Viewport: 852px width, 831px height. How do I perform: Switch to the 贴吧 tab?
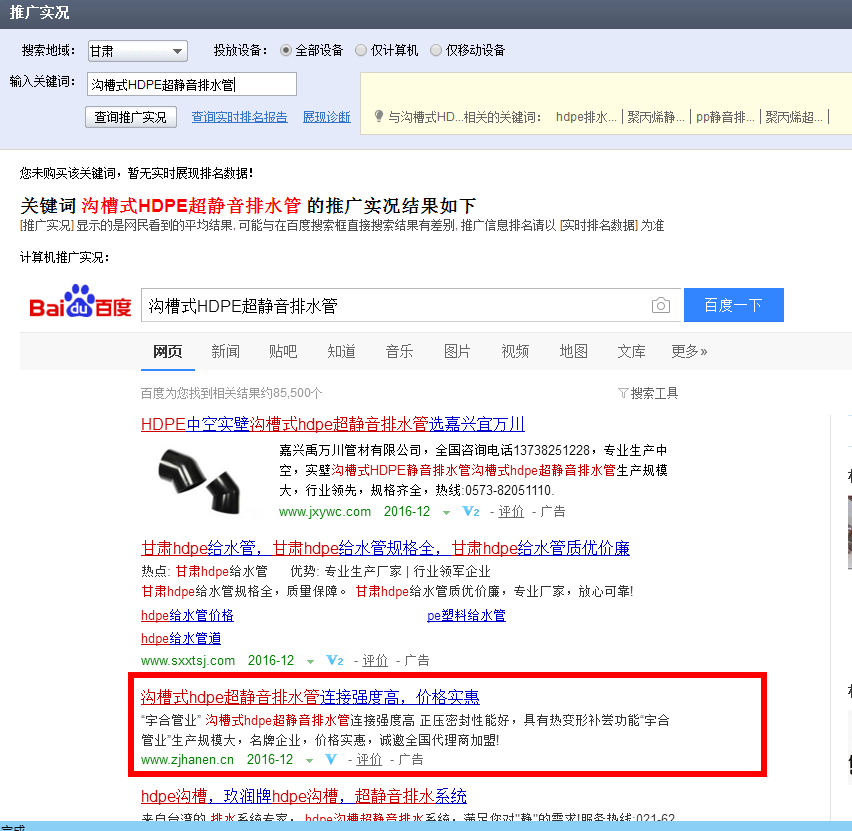click(283, 351)
